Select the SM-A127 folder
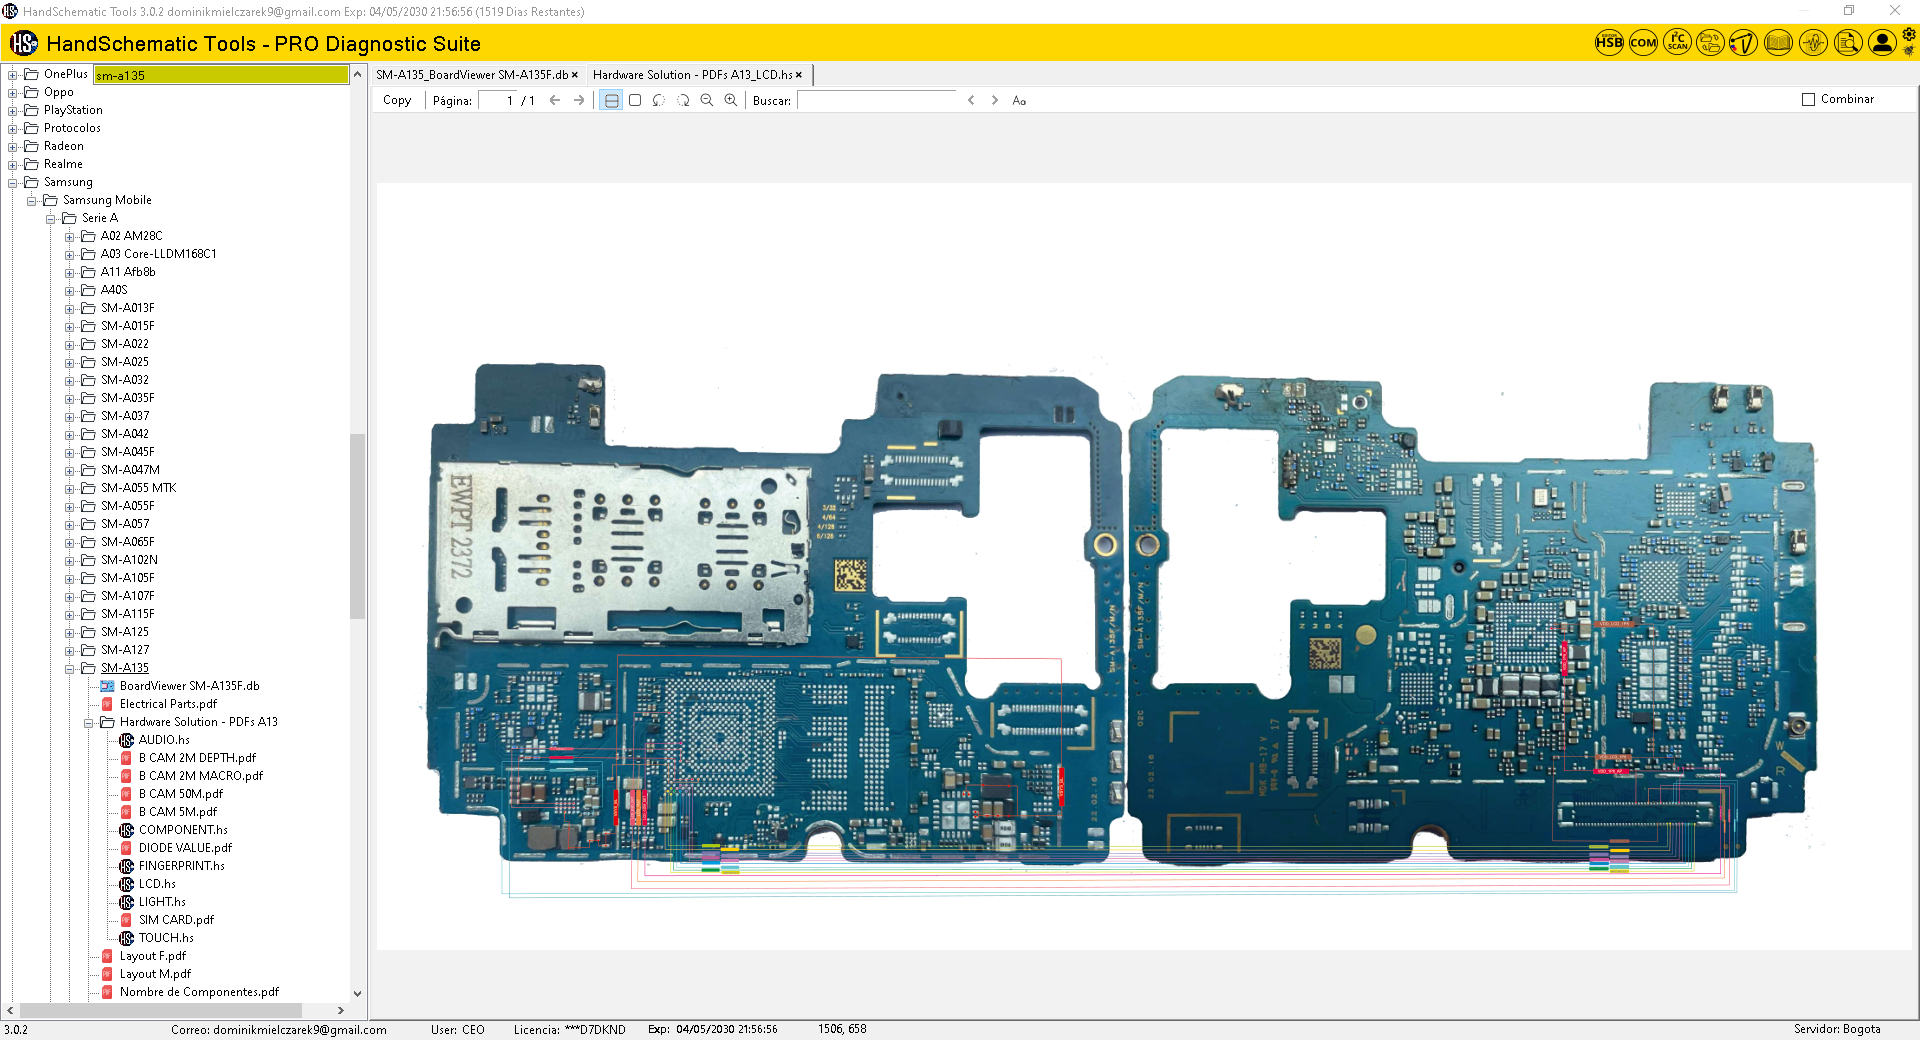1920x1040 pixels. point(124,650)
